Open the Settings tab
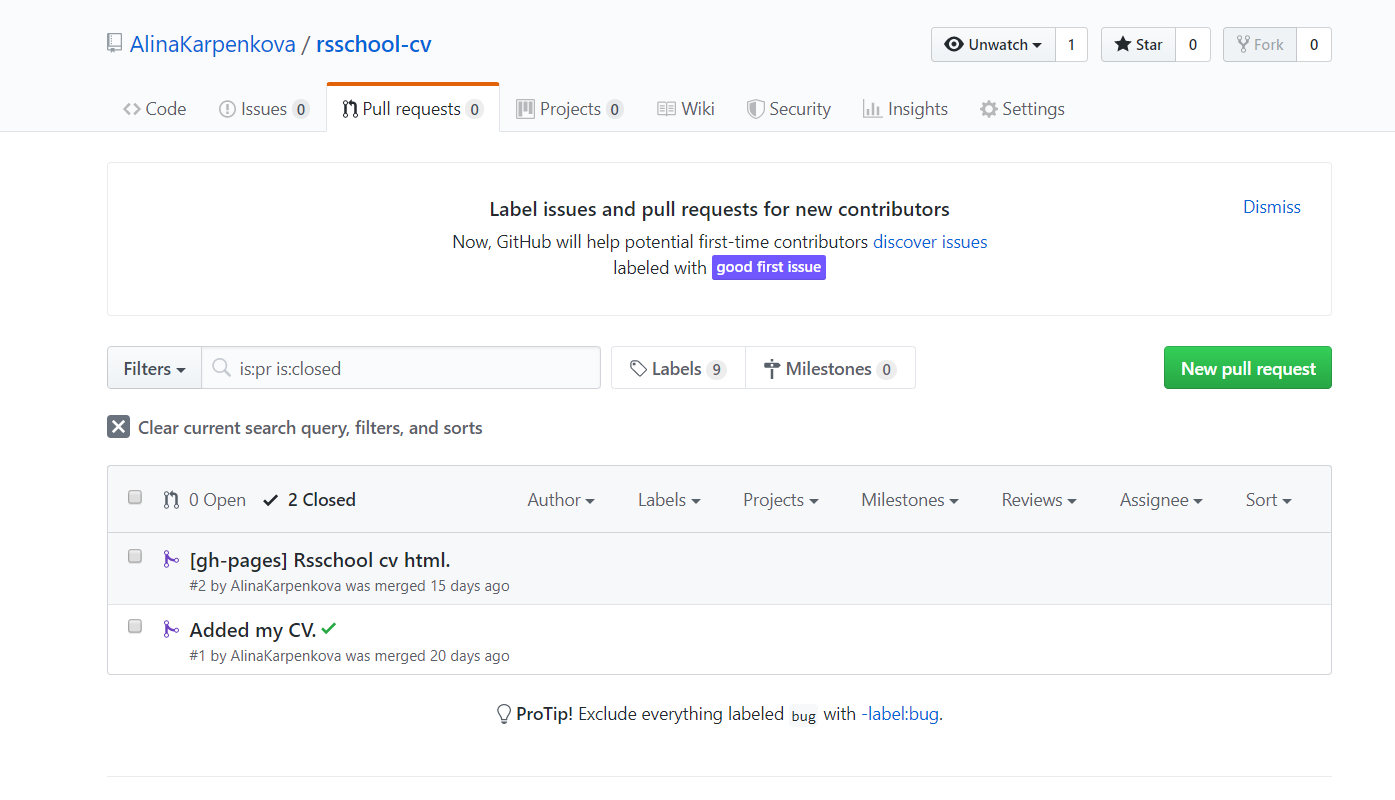Image resolution: width=1395 pixels, height=800 pixels. [x=1022, y=108]
